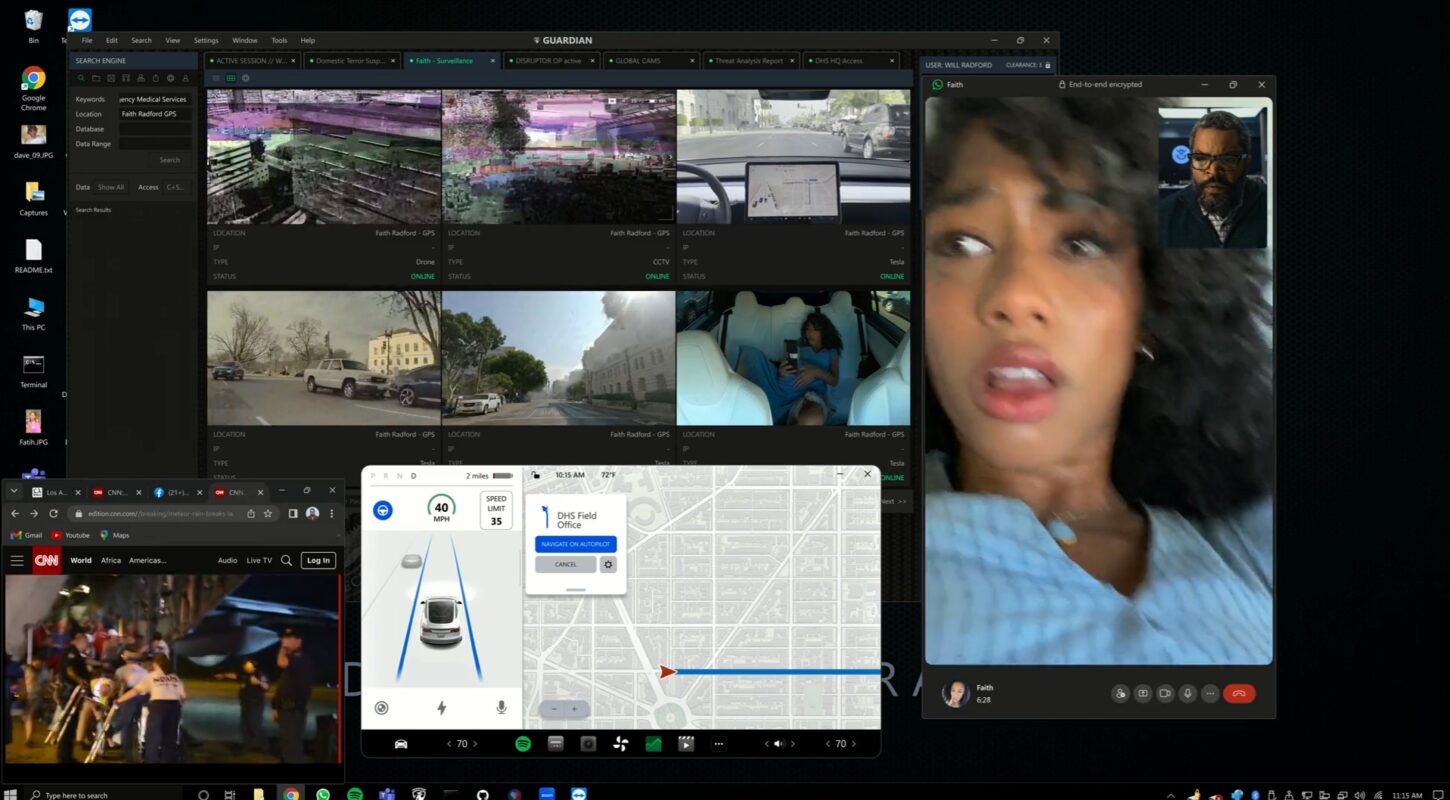Open more options in WhatsApp call

[x=1211, y=693]
